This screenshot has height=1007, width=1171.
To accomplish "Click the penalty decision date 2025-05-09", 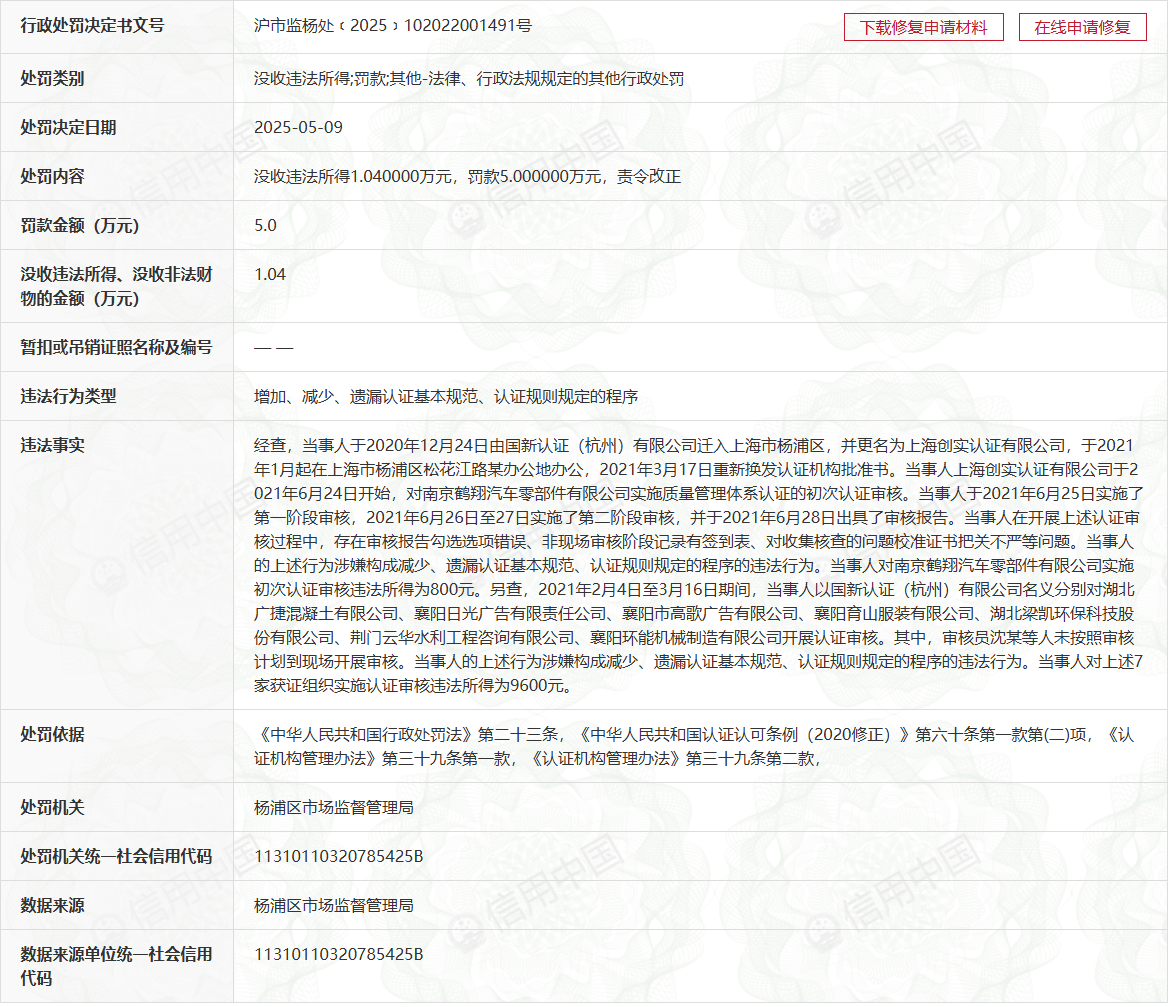I will (299, 127).
